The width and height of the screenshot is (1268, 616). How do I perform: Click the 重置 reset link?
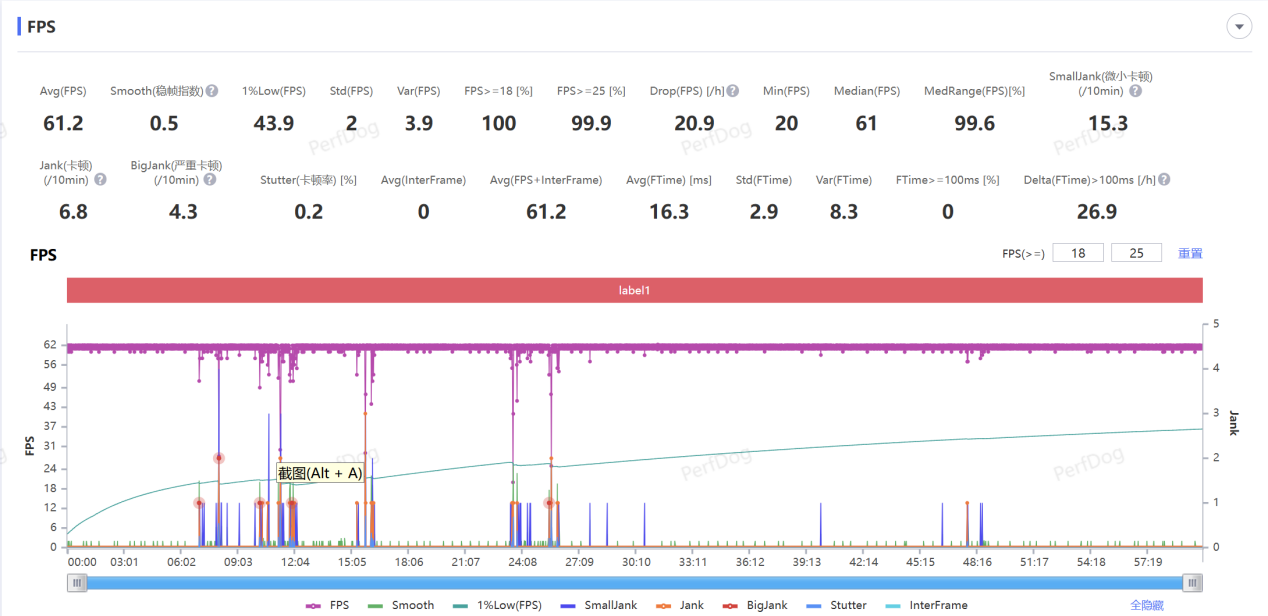point(1190,253)
